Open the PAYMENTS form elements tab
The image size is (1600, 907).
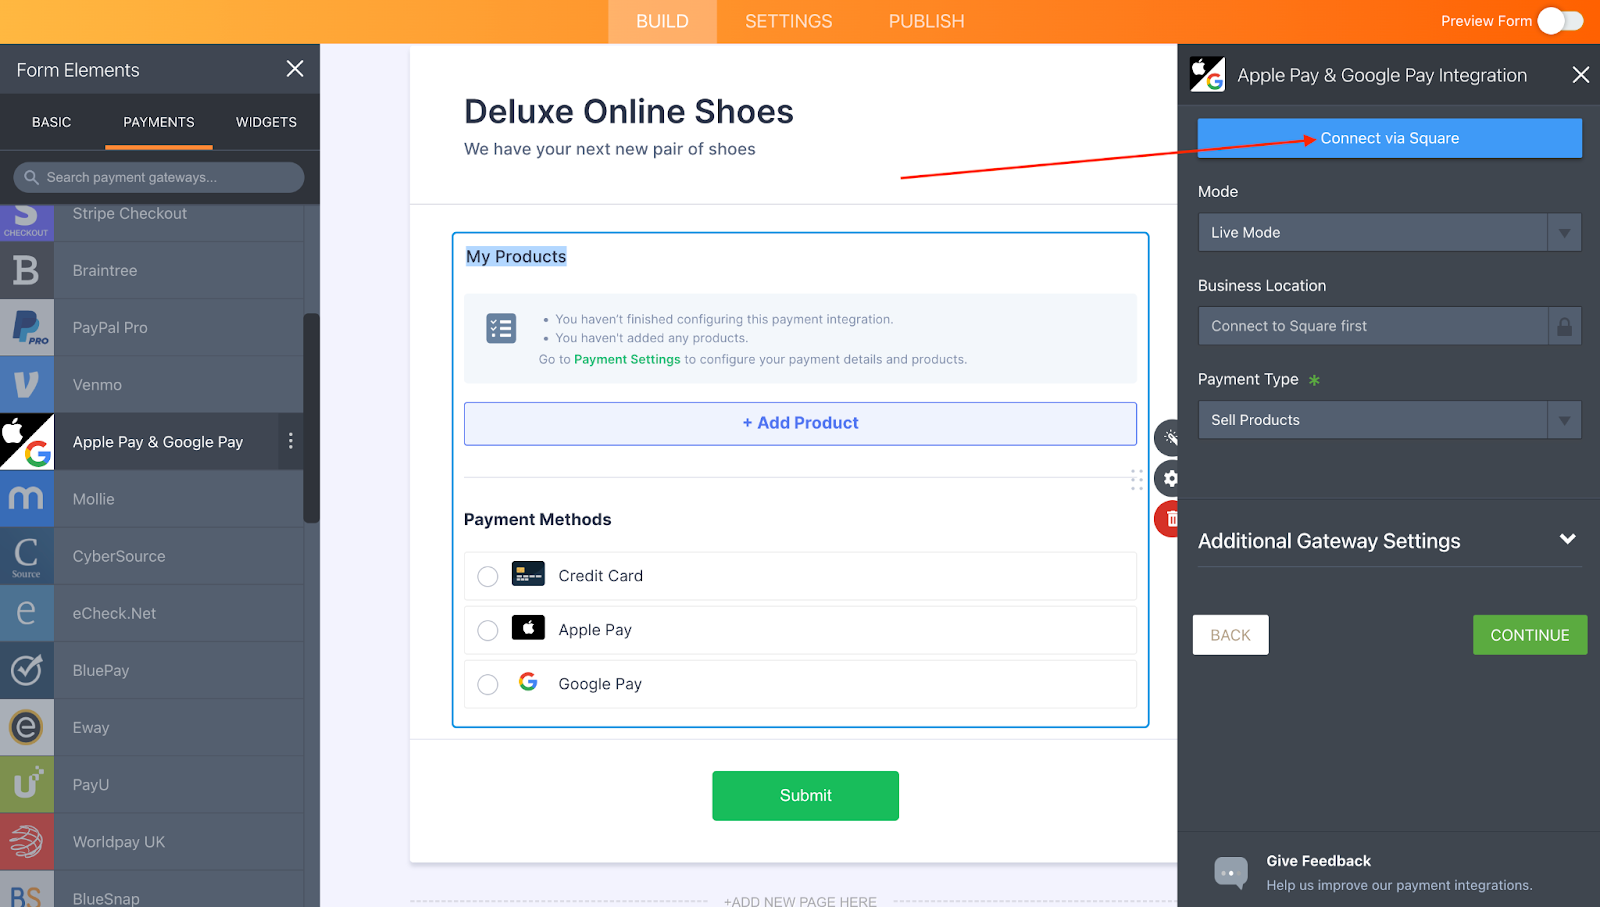point(159,122)
